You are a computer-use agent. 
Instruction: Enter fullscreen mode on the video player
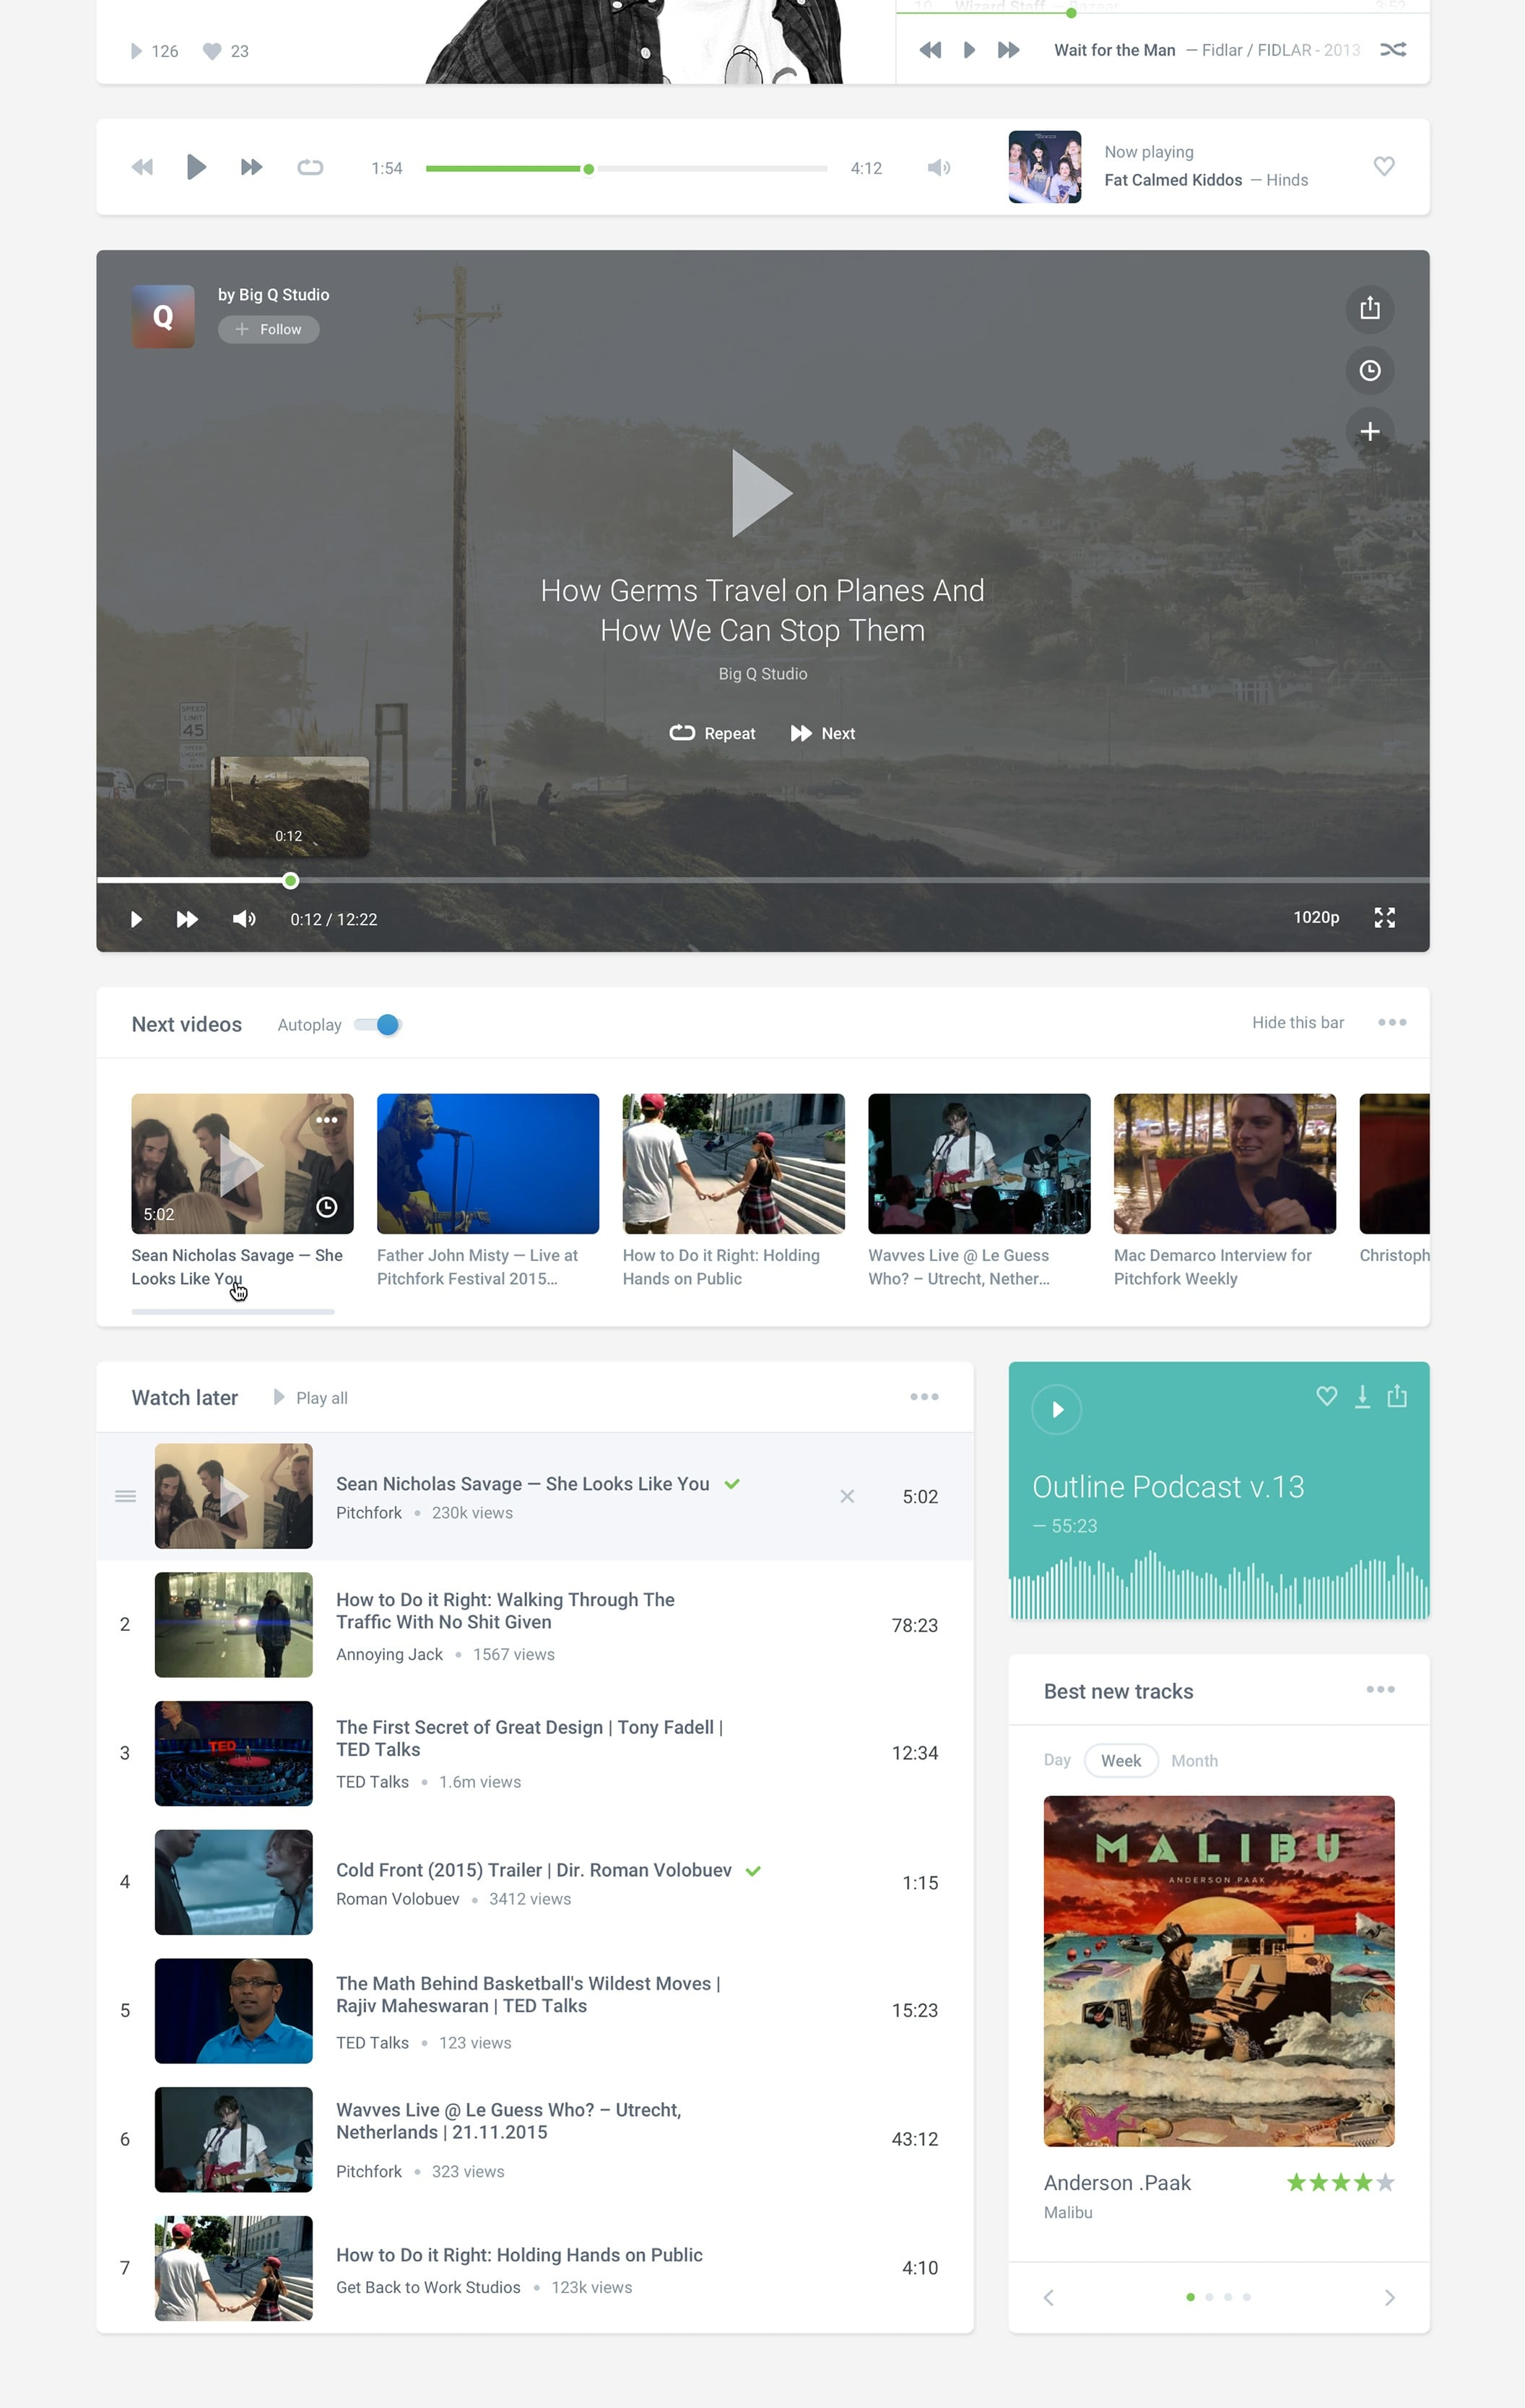click(x=1384, y=917)
